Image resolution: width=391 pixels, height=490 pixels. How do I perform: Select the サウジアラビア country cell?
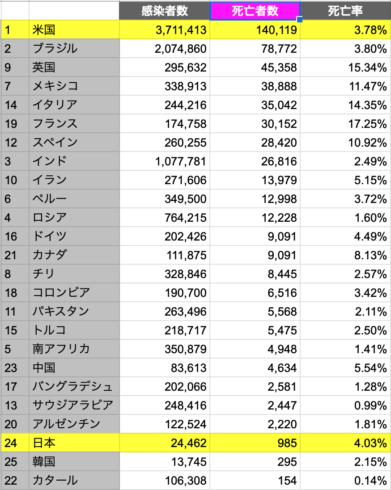click(x=74, y=406)
